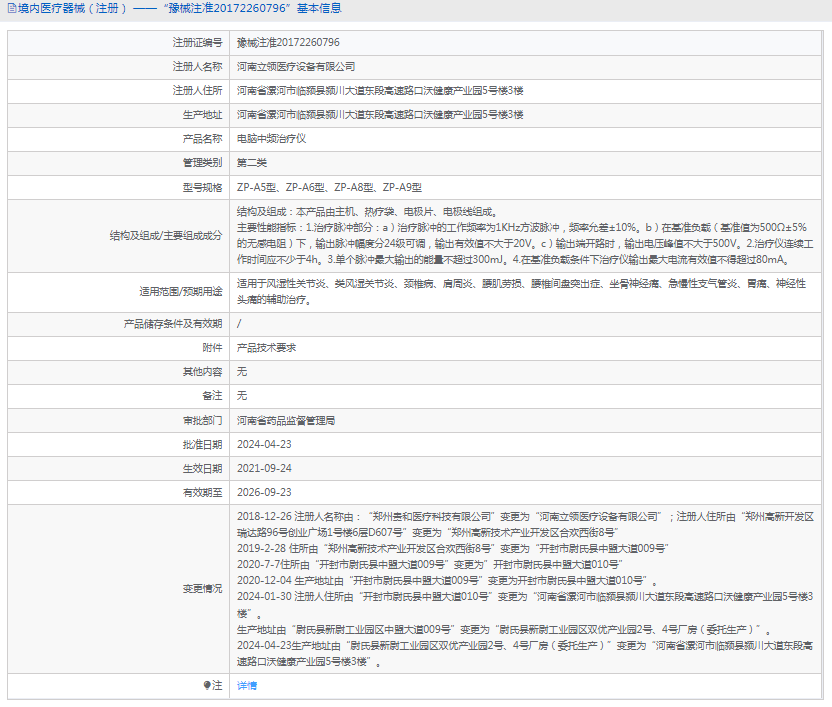The image size is (832, 707).
Task: Select the 2018-12-26 change record line
Action: coord(525,524)
